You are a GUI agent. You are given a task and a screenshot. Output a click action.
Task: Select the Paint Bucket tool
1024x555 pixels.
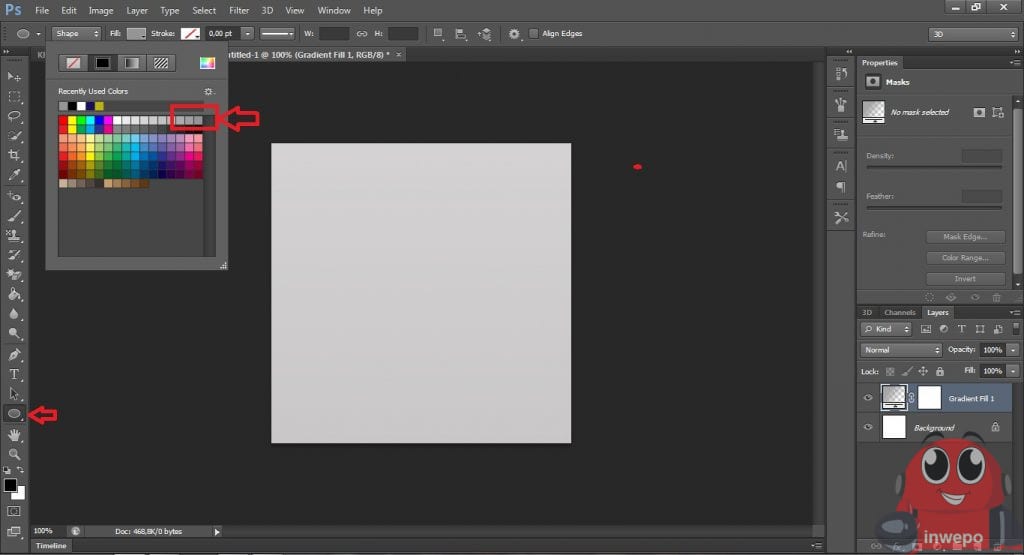click(x=14, y=294)
